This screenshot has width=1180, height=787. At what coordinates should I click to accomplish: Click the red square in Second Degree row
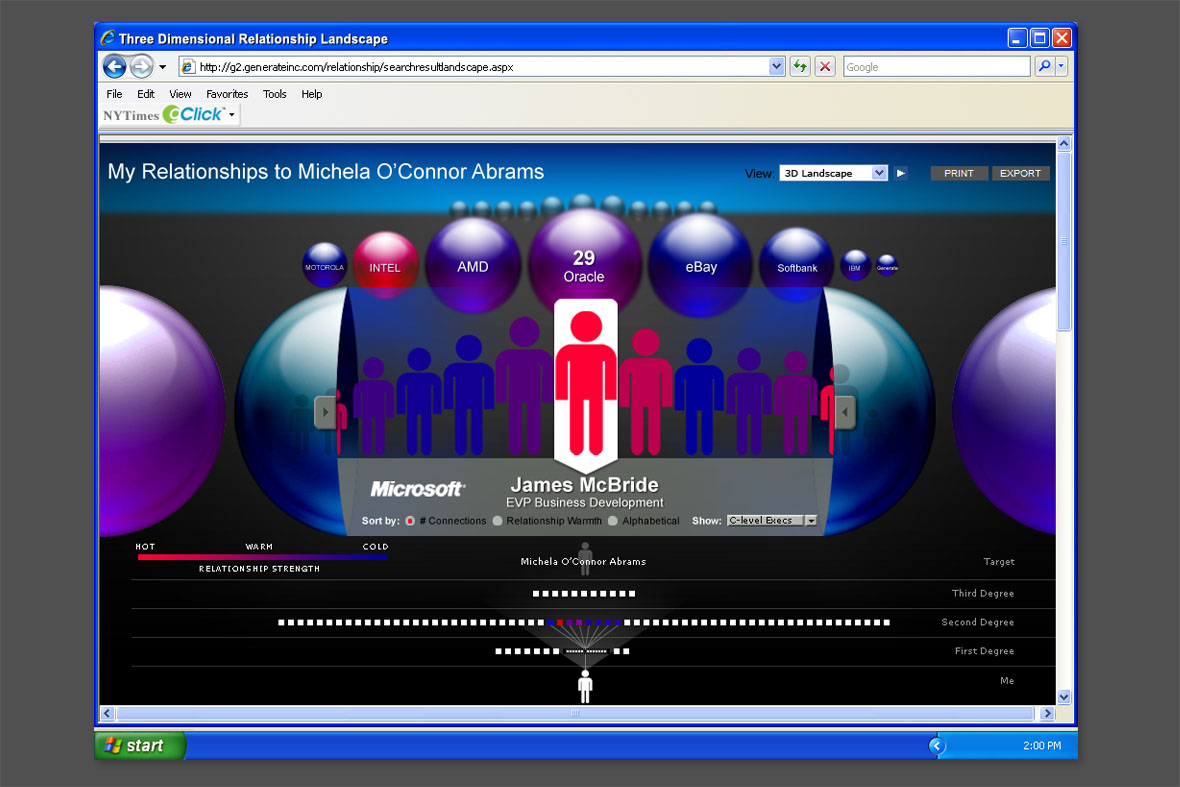[559, 623]
